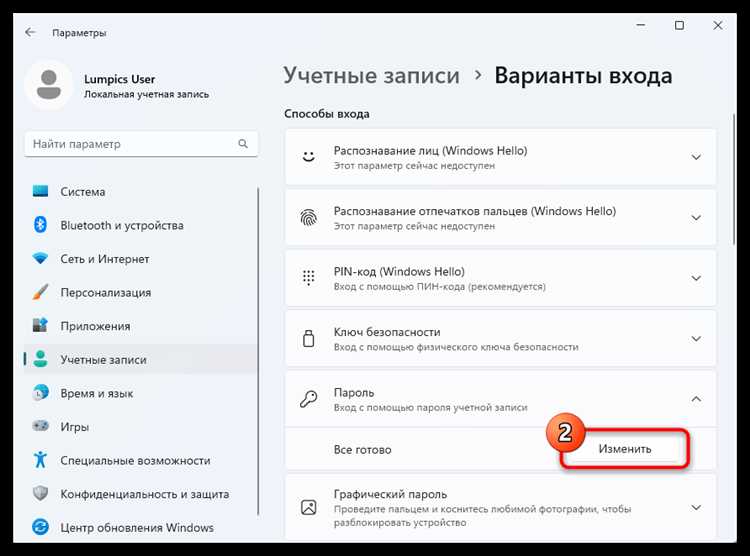The image size is (750, 556).
Task: Click the "Все готово" status text
Action: click(362, 450)
